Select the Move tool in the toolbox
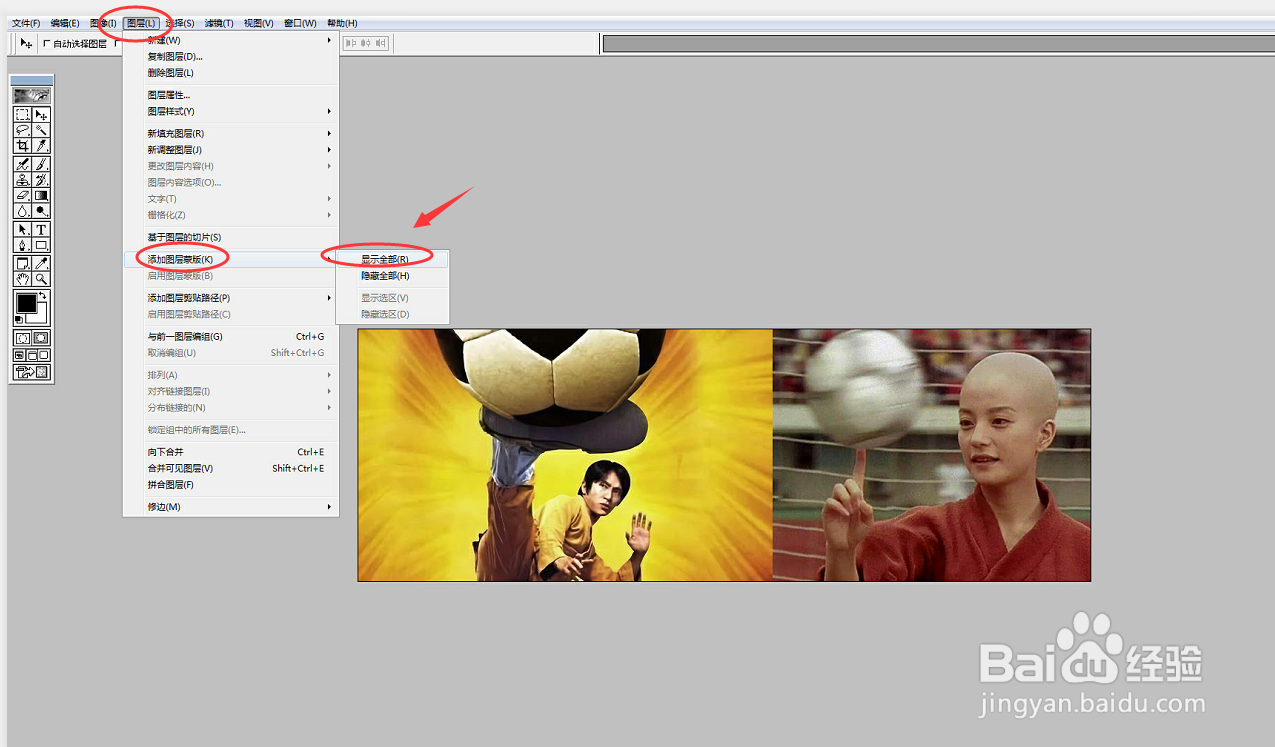 (x=42, y=114)
